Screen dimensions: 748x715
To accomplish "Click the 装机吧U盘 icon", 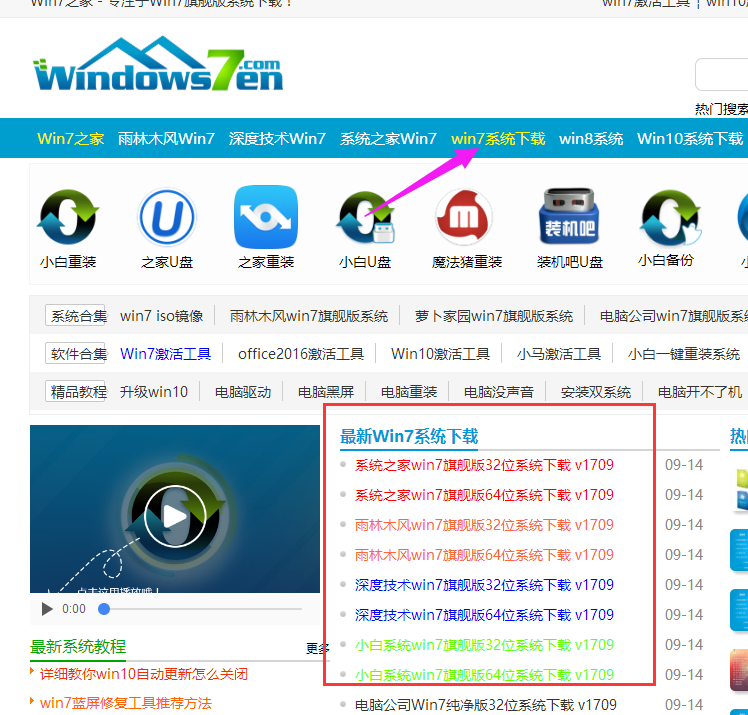I will coord(569,218).
